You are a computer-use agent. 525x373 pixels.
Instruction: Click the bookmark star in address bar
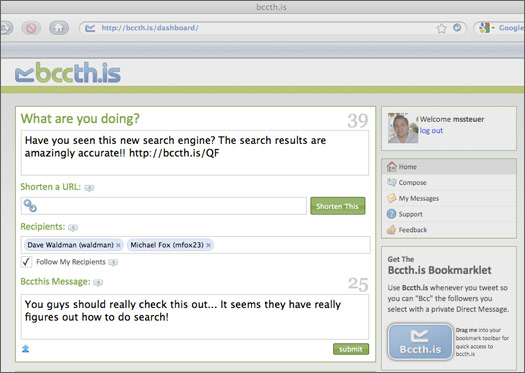[442, 28]
